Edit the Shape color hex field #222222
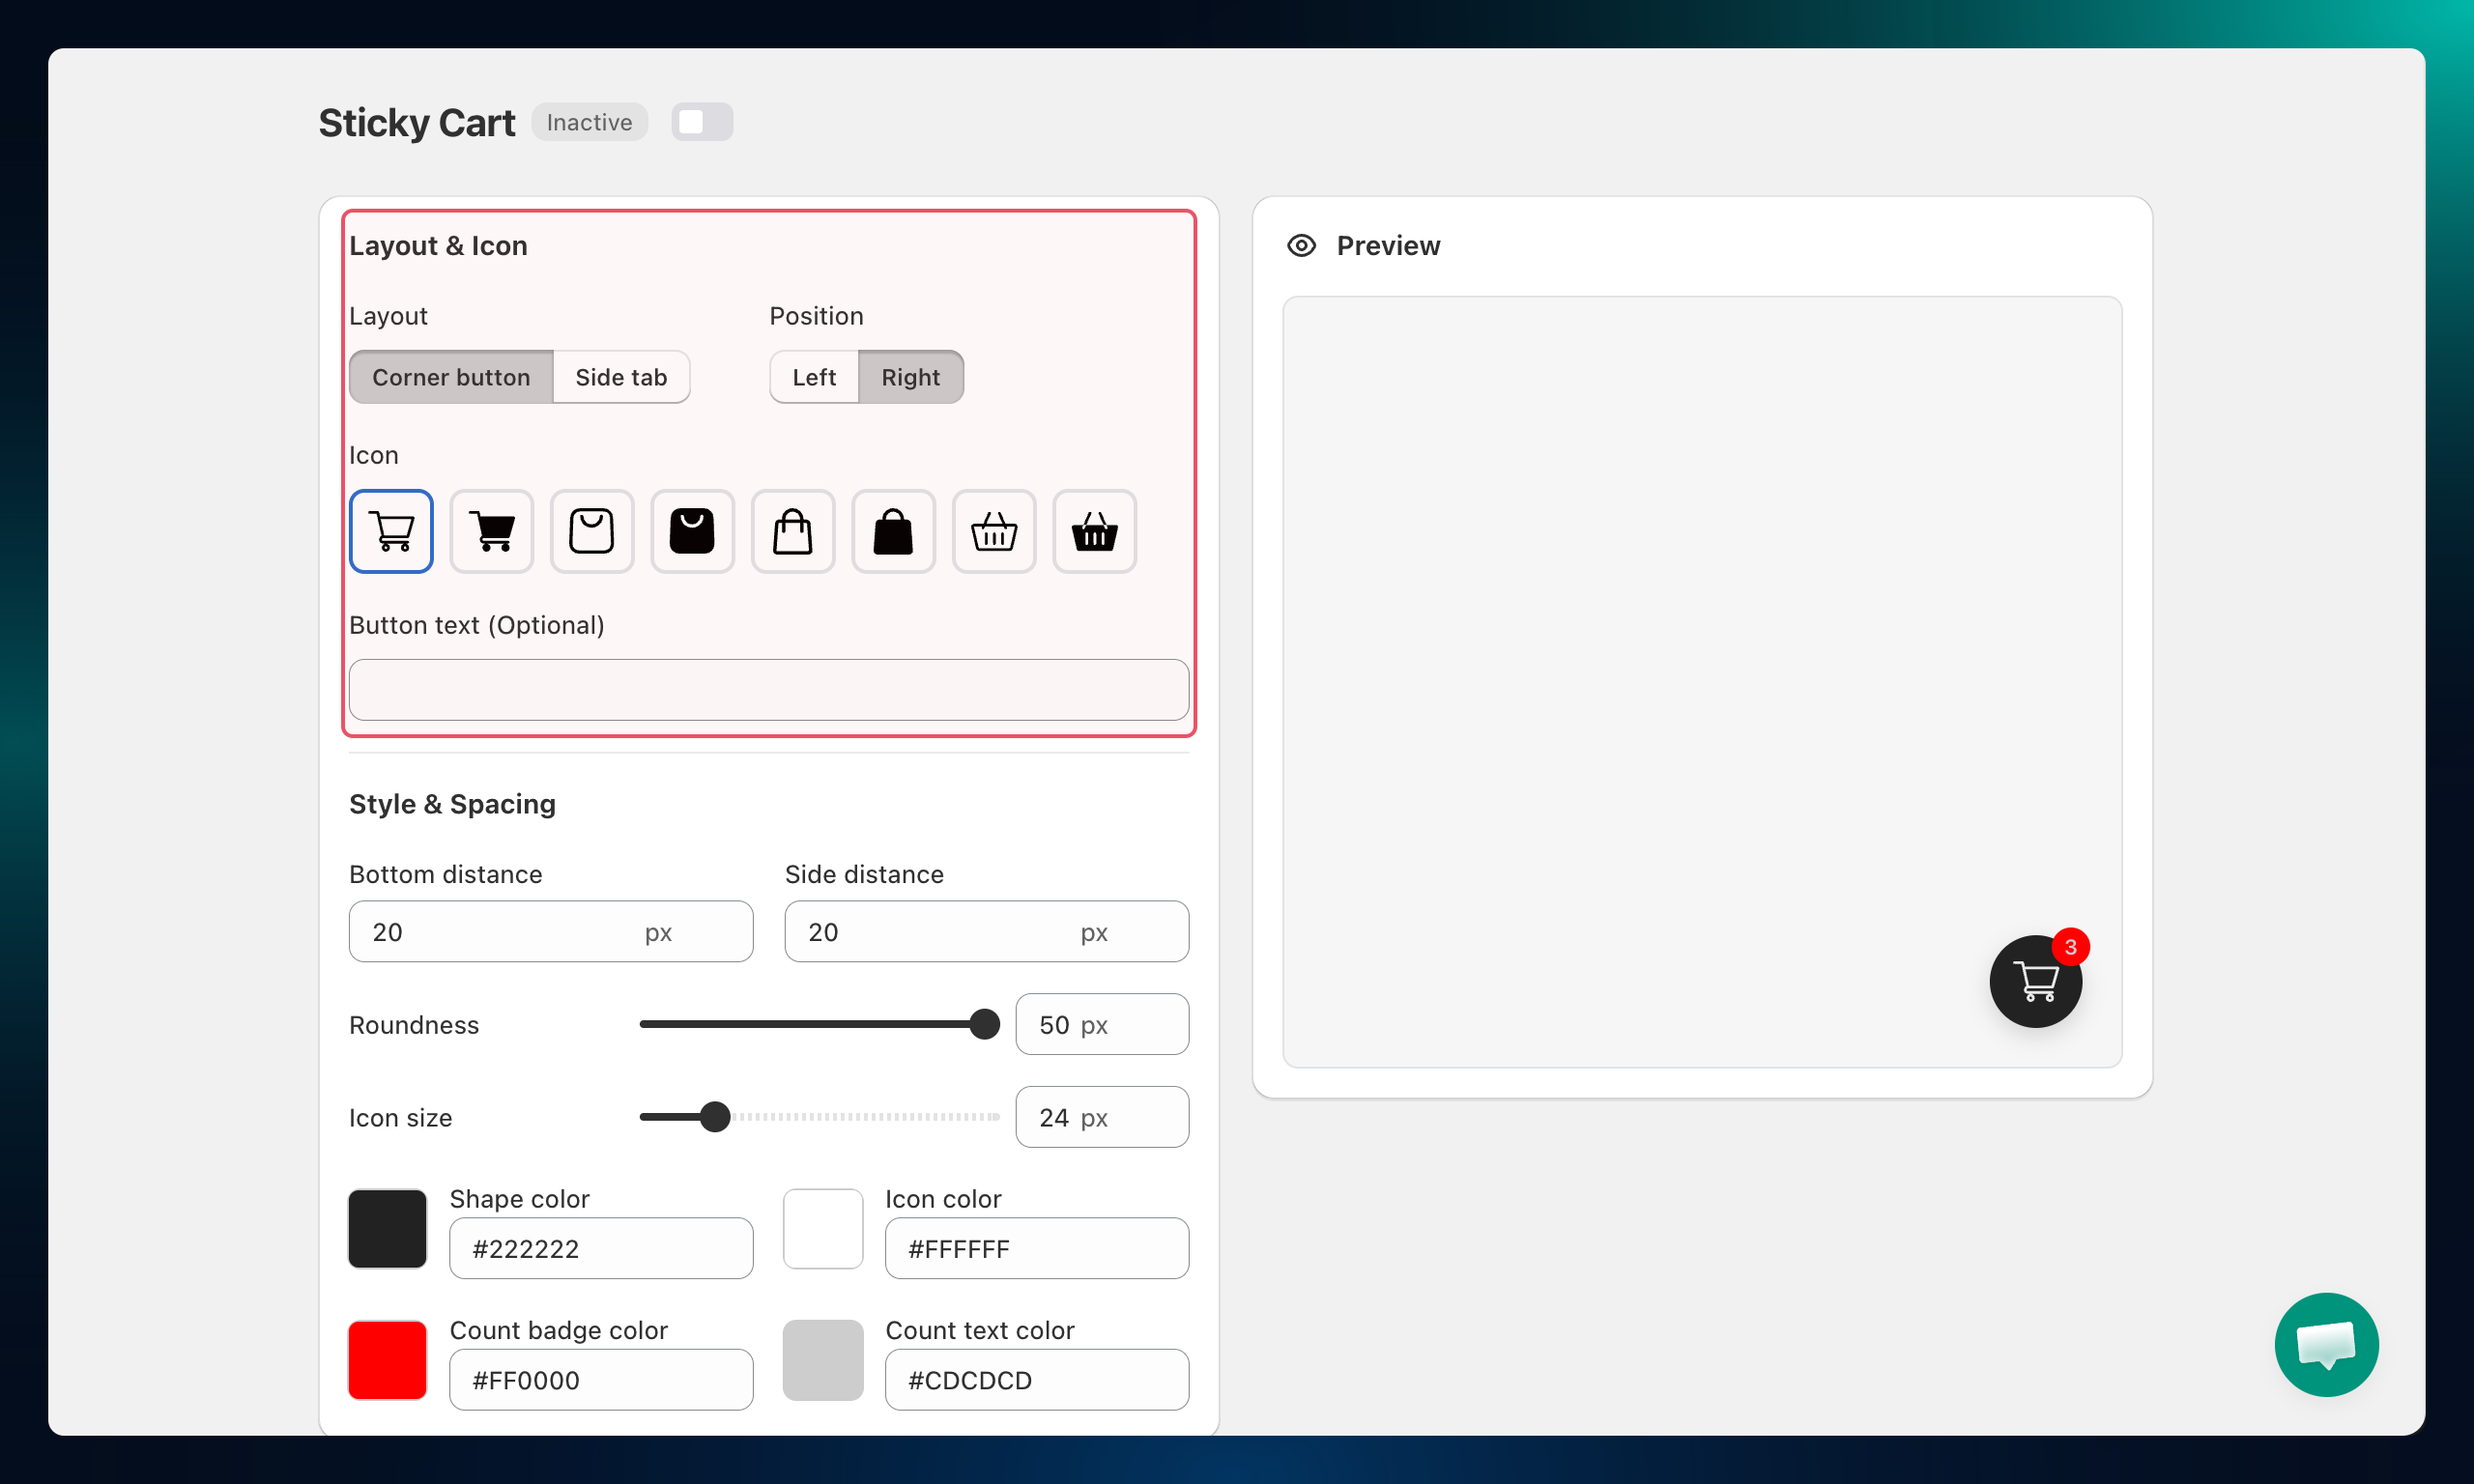 (x=601, y=1248)
